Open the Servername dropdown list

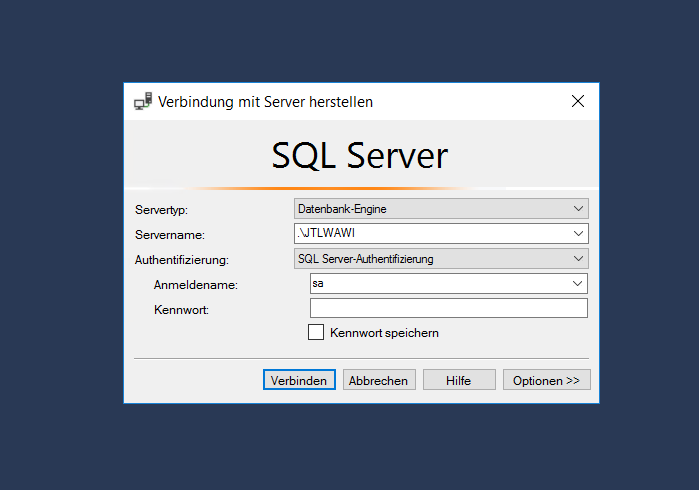point(578,234)
